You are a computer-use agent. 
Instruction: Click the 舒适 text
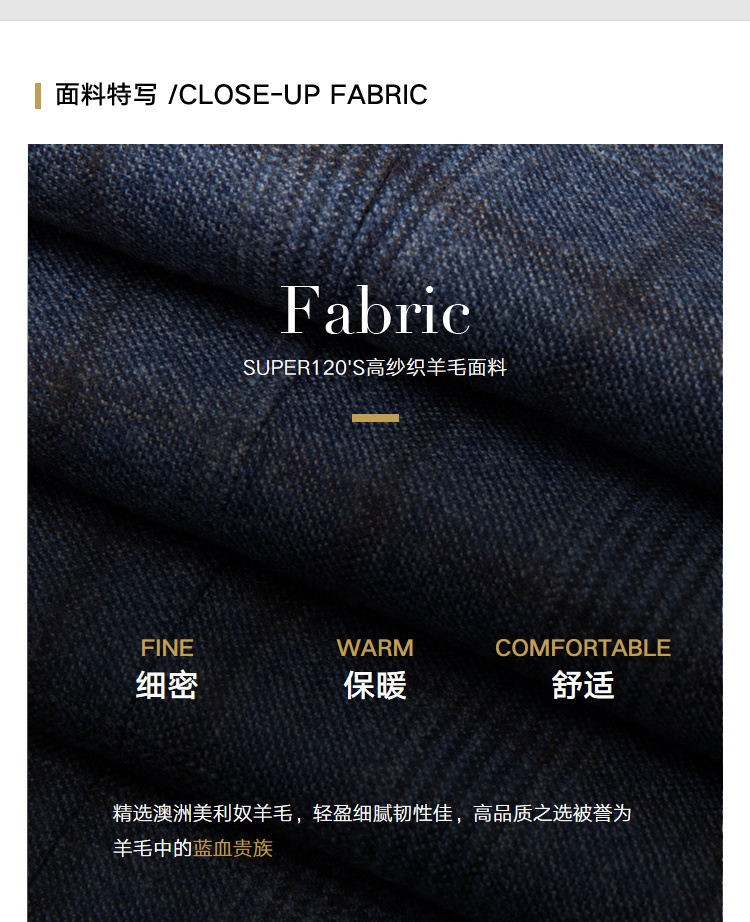click(x=583, y=685)
